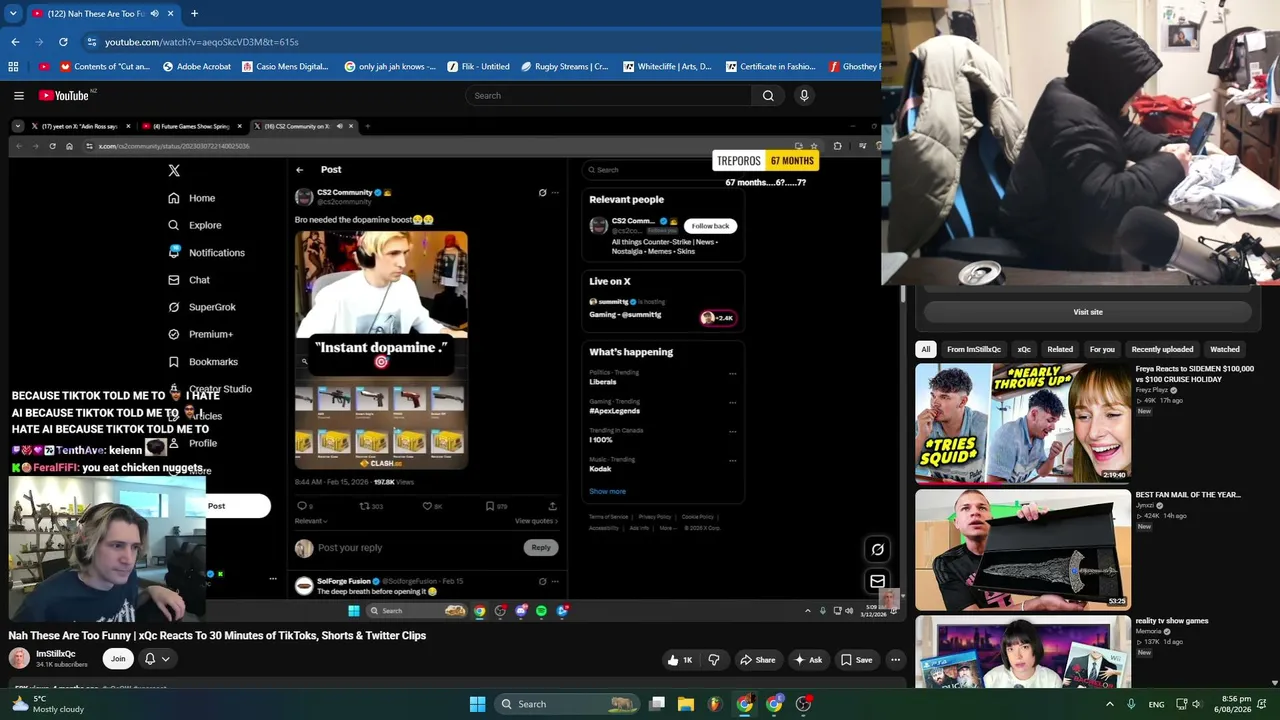Save the video to a playlist

tap(856, 660)
